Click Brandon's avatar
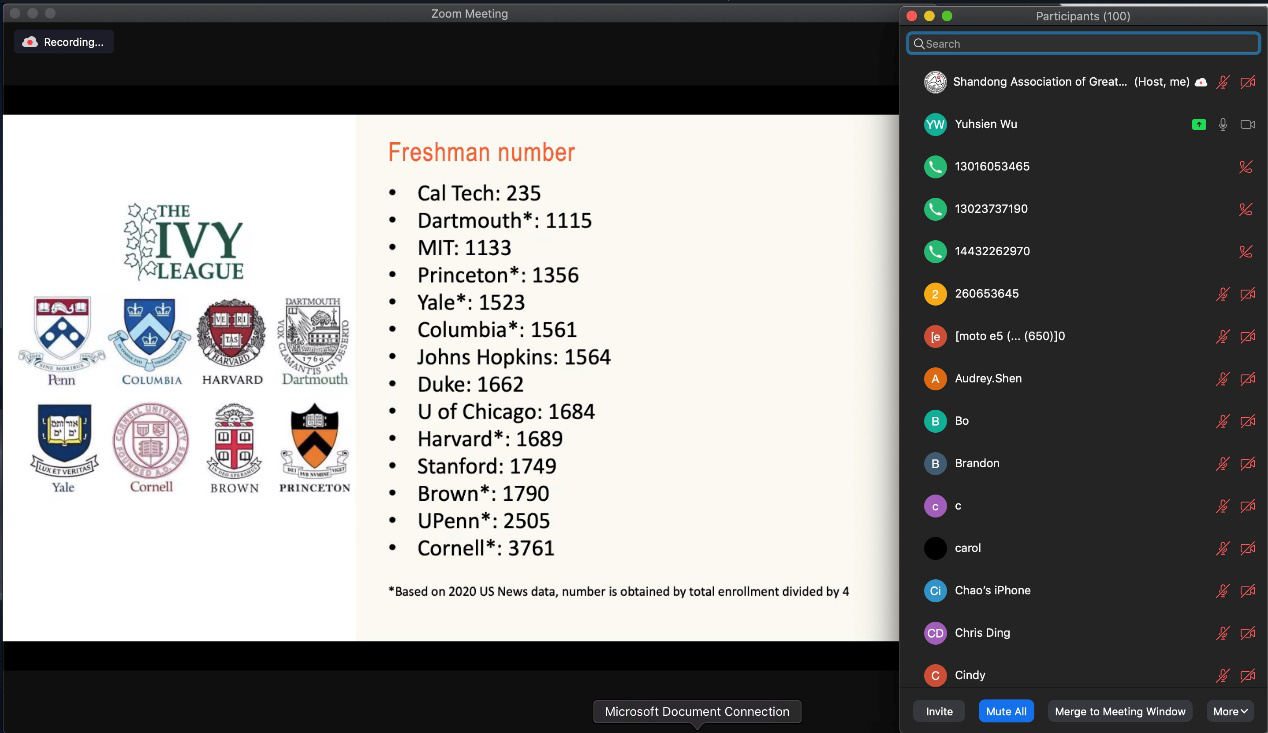 [935, 463]
